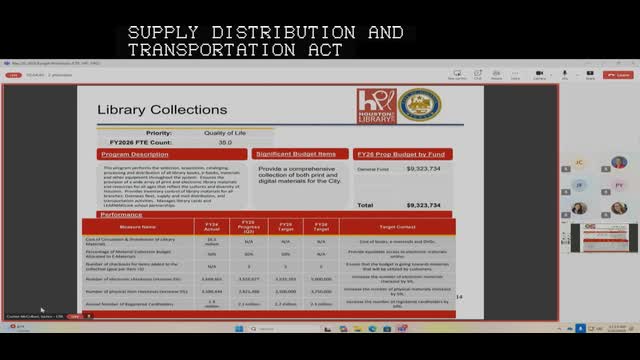Viewport: 640px width, 360px height.
Task: Open the Teams icon in taskbar
Action: (x=402, y=329)
